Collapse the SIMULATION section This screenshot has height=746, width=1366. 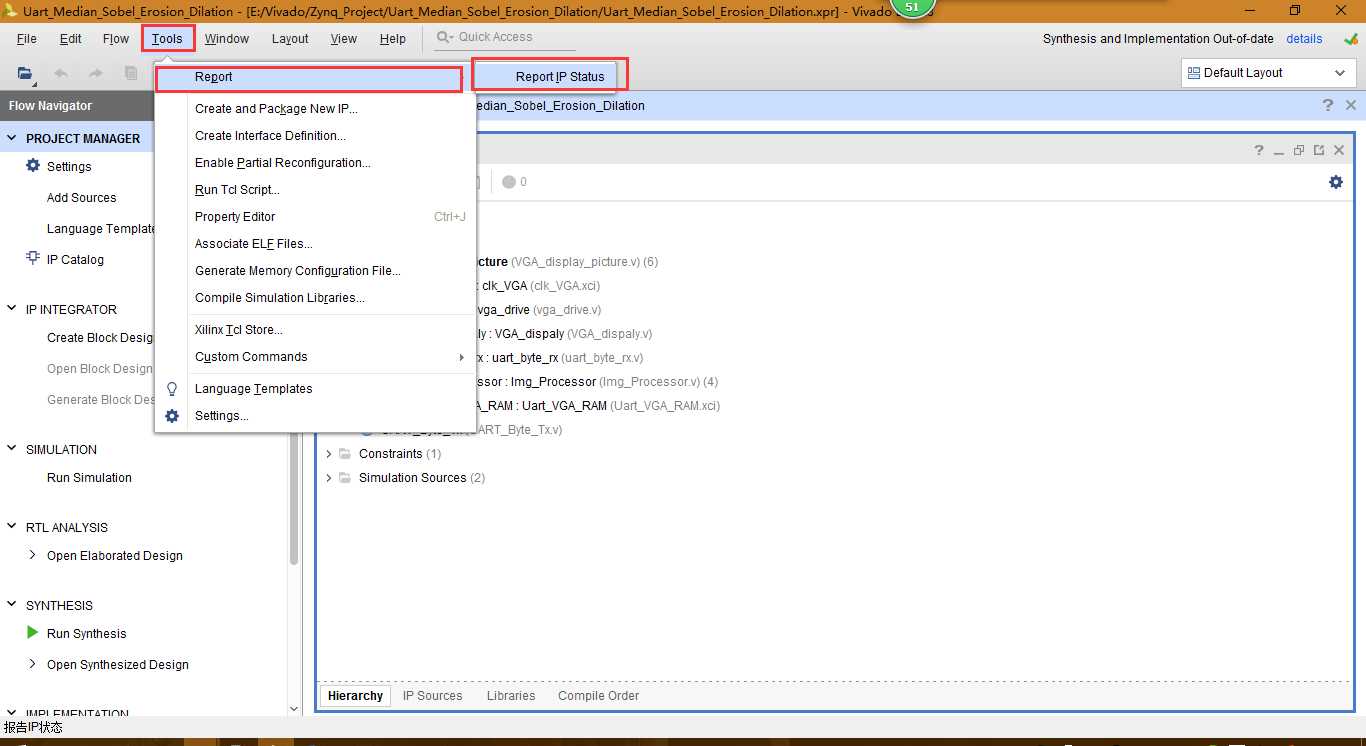click(13, 449)
